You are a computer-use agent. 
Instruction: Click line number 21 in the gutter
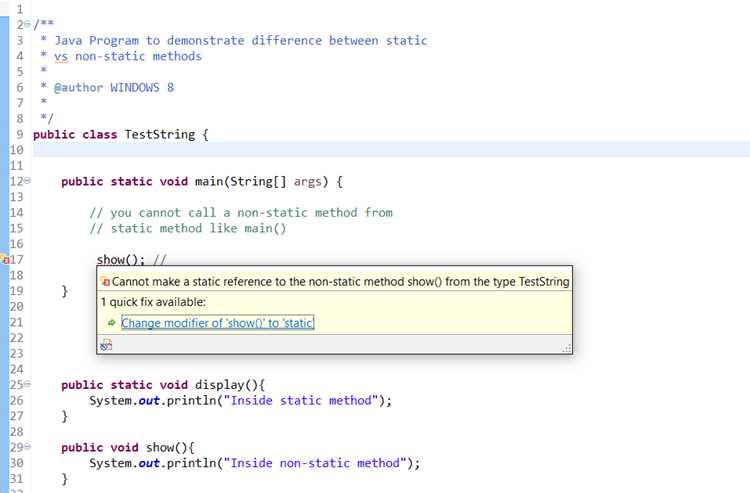point(16,322)
